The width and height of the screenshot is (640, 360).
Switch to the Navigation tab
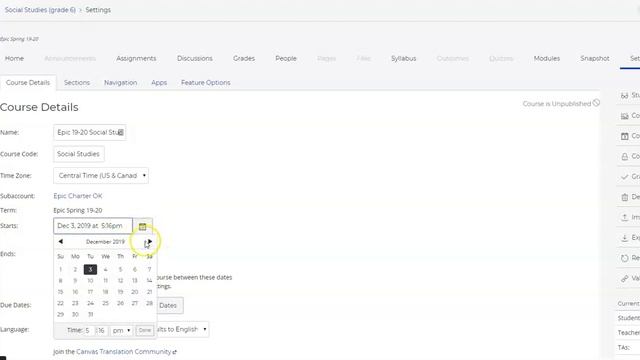120,82
